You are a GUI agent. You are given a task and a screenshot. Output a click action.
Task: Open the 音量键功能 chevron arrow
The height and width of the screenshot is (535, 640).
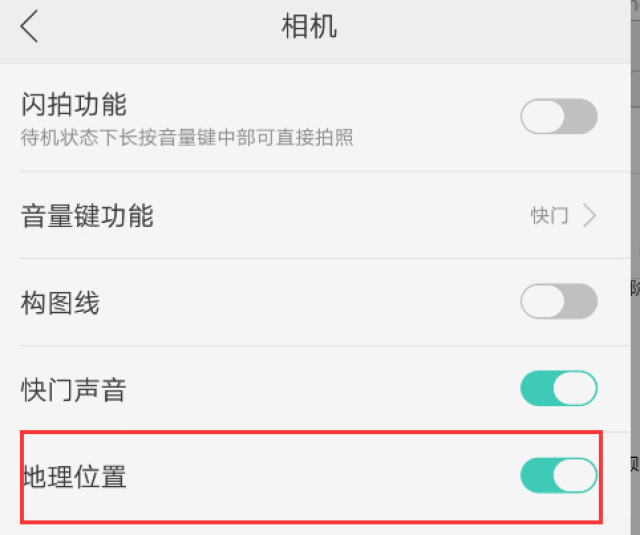[589, 215]
